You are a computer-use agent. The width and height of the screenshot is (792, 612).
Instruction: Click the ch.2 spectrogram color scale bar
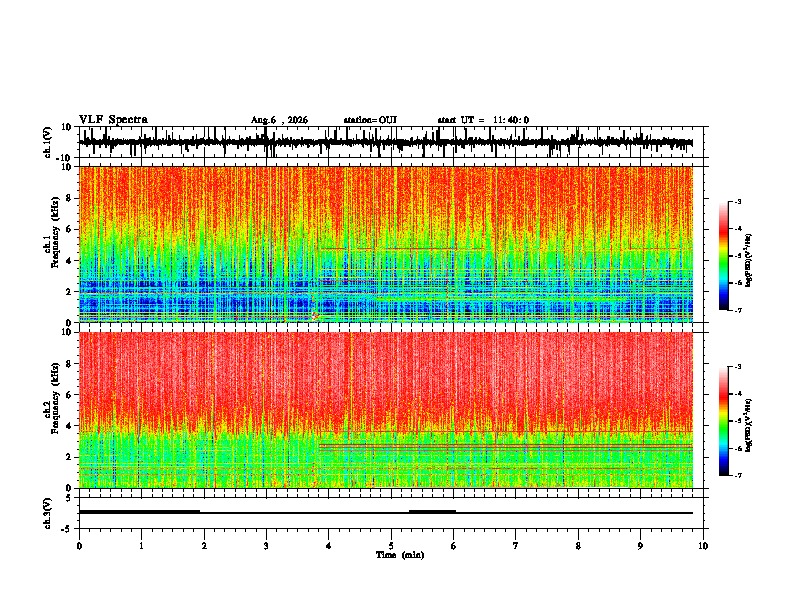tap(724, 421)
